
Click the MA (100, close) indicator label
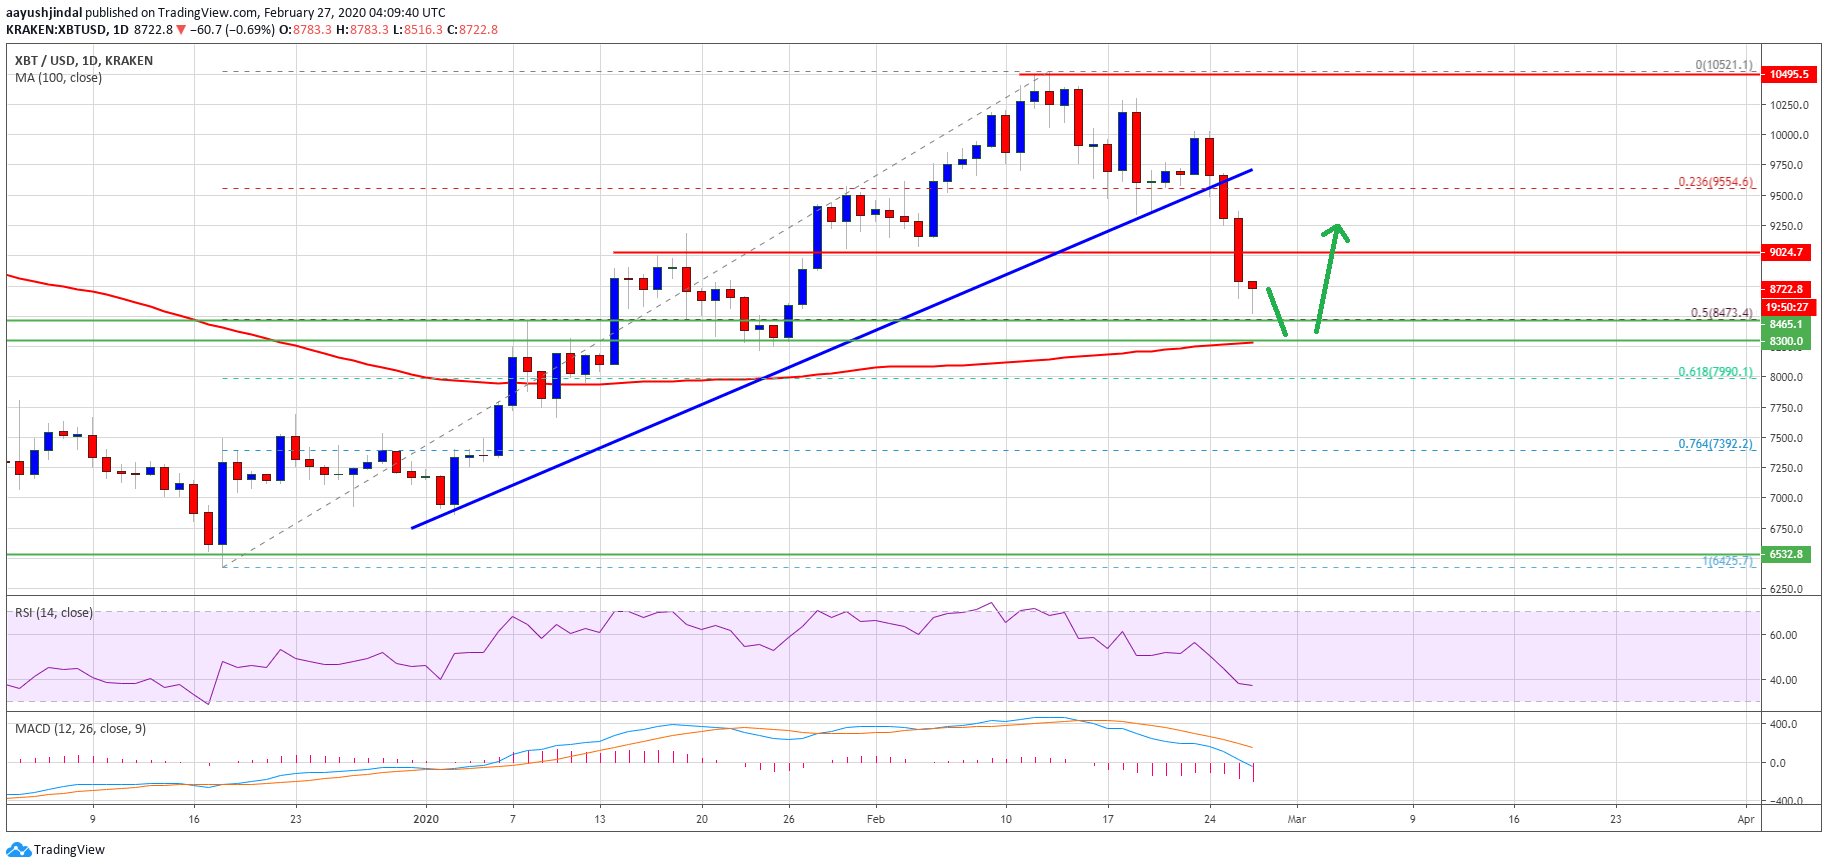[x=58, y=78]
